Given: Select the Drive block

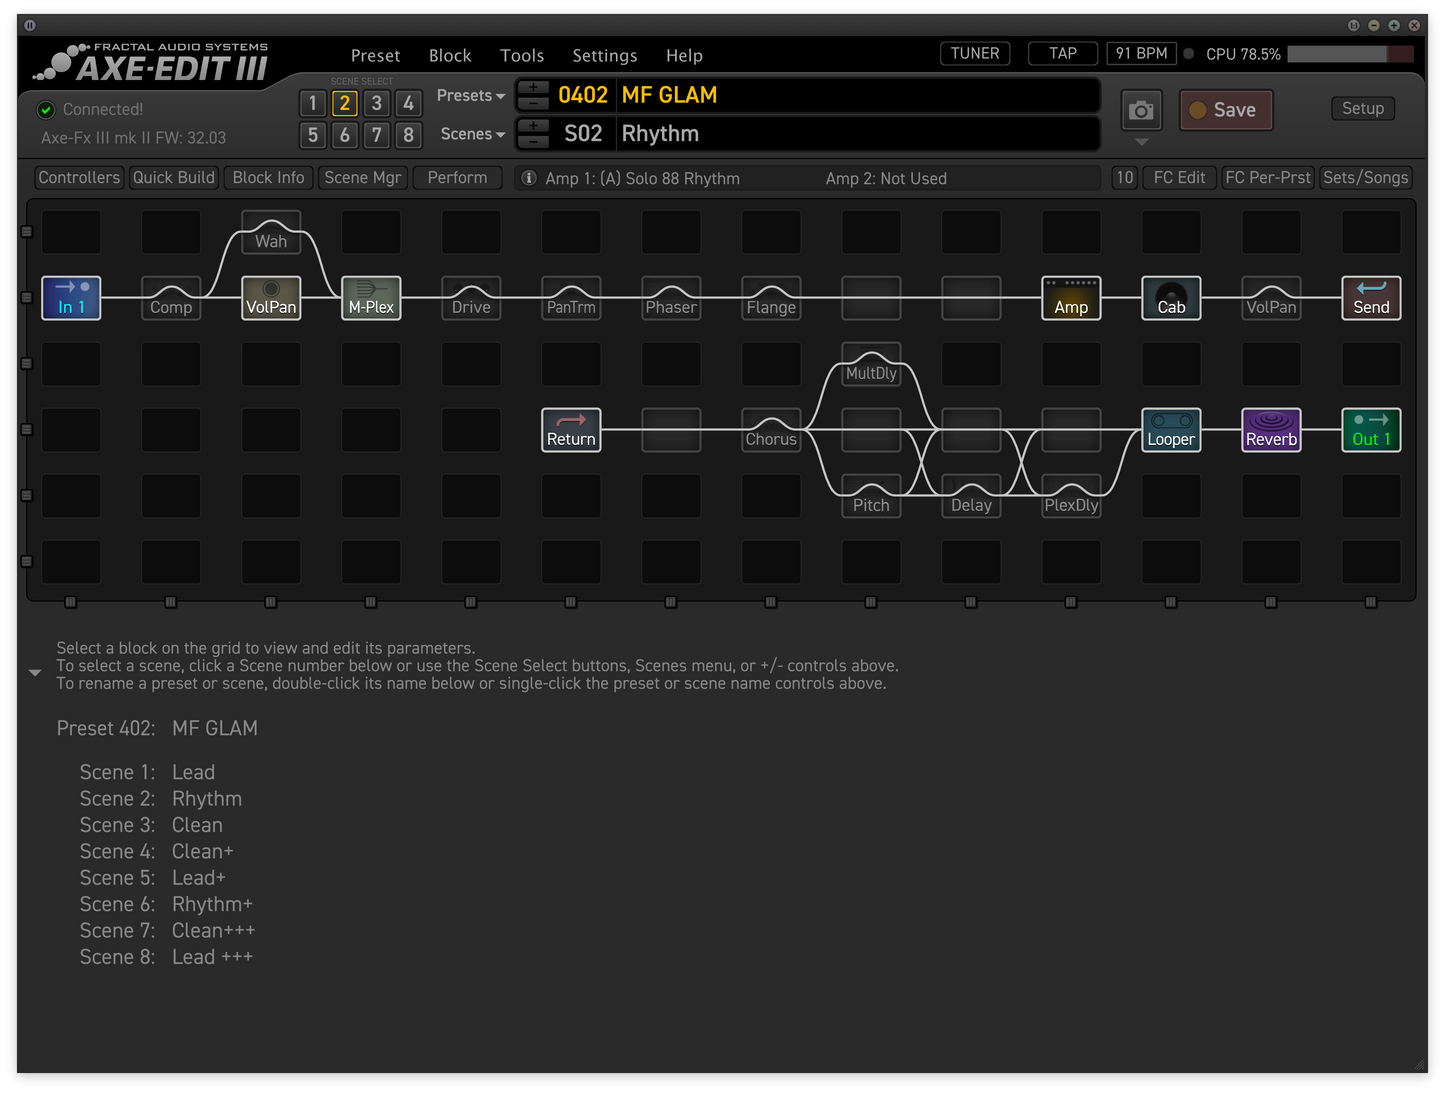Looking at the screenshot, I should point(471,298).
